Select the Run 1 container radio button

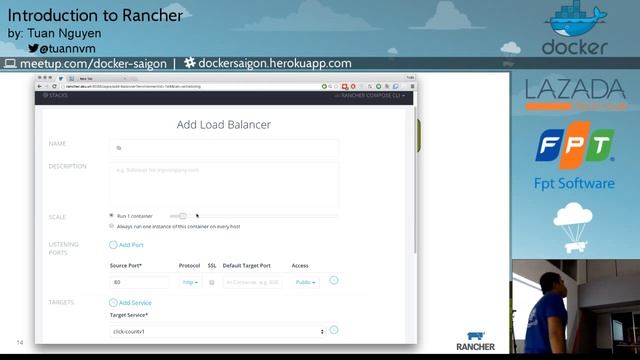tap(111, 215)
